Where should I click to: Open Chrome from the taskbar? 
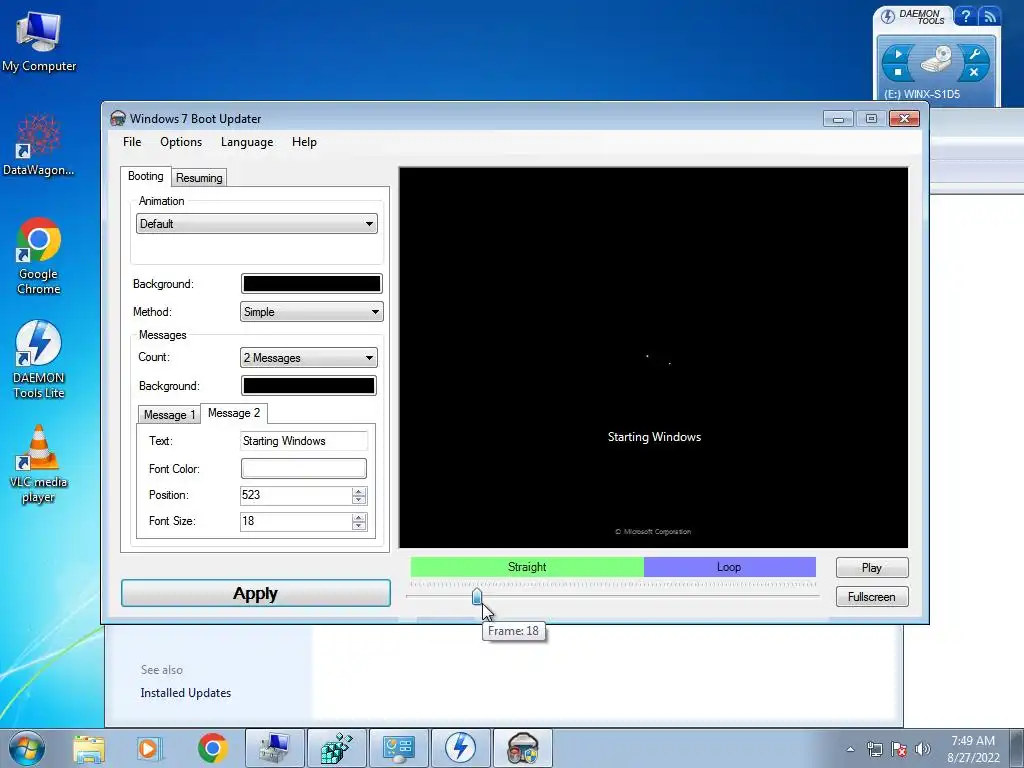point(212,748)
